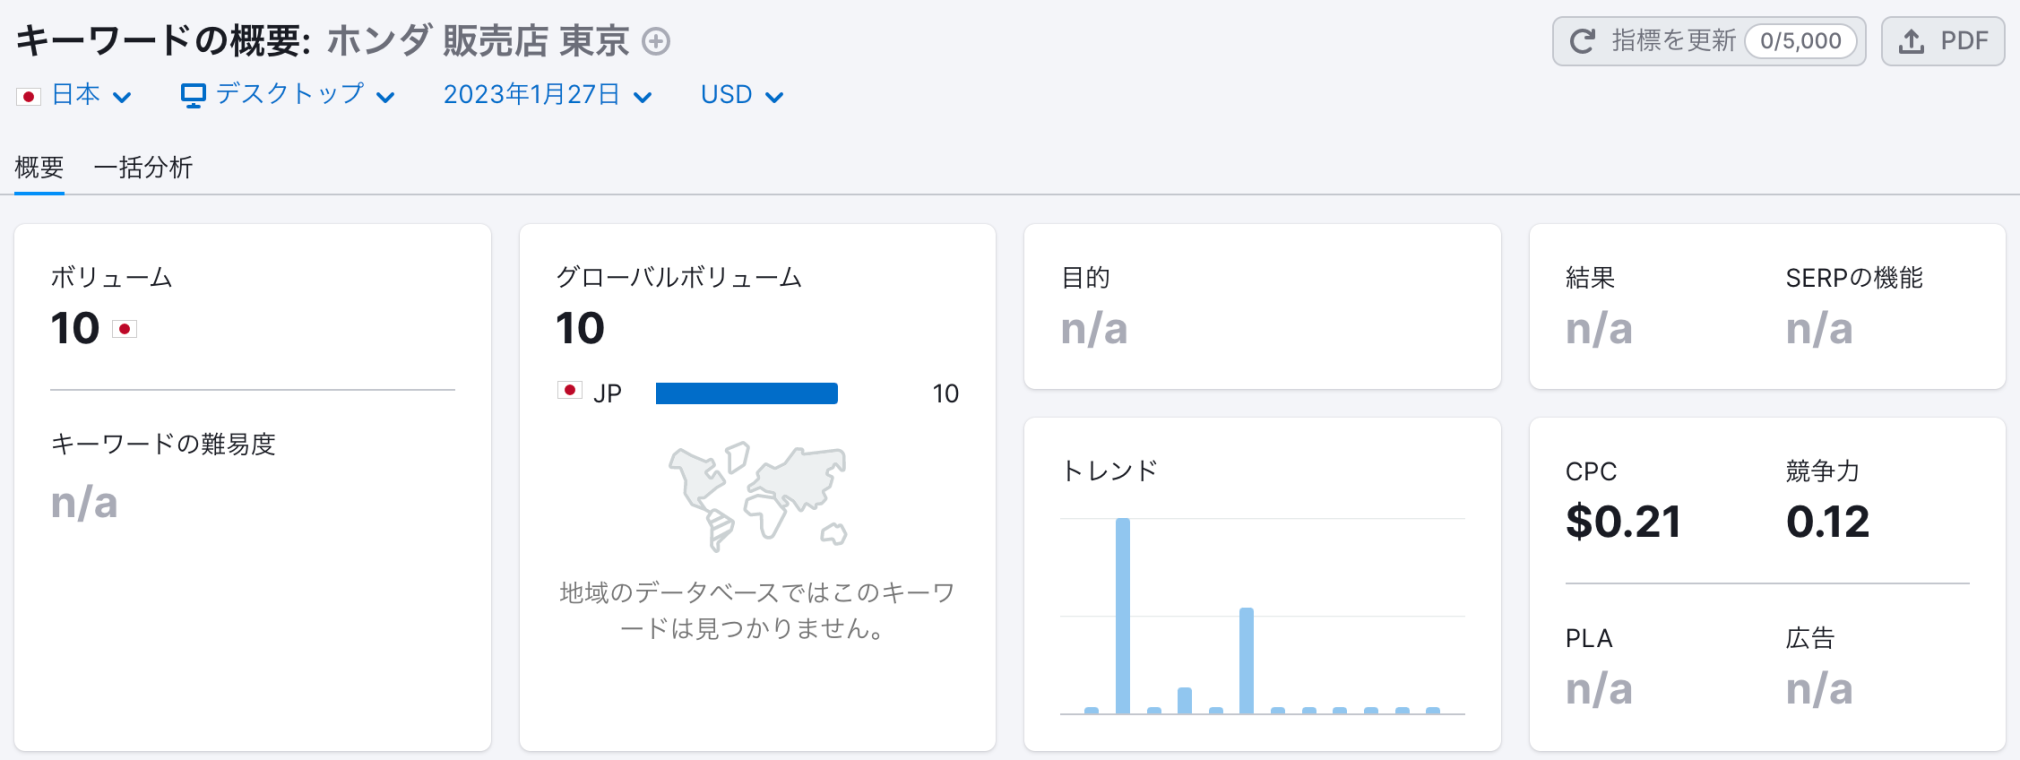2020x760 pixels.
Task: Switch to the 一括分析 tab
Action: [x=143, y=167]
